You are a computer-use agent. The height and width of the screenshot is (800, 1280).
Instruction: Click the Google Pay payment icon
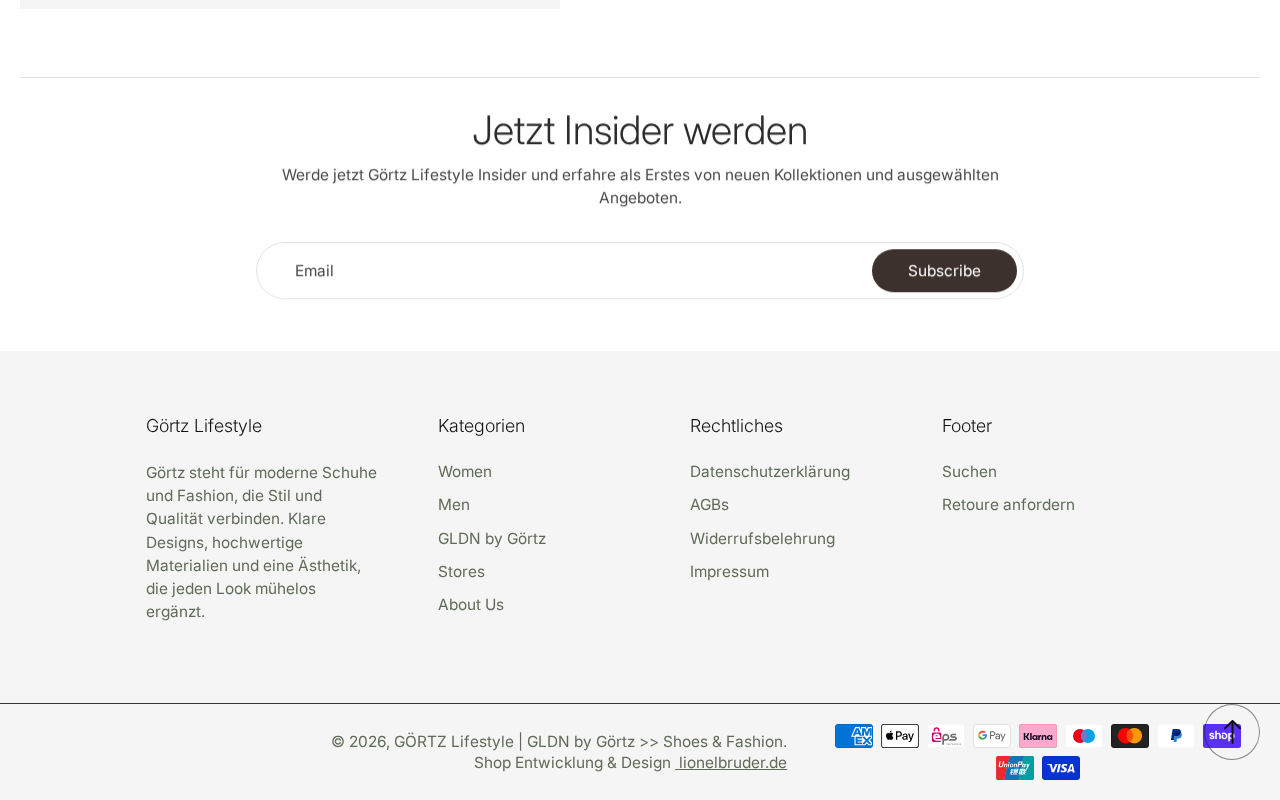coord(992,736)
